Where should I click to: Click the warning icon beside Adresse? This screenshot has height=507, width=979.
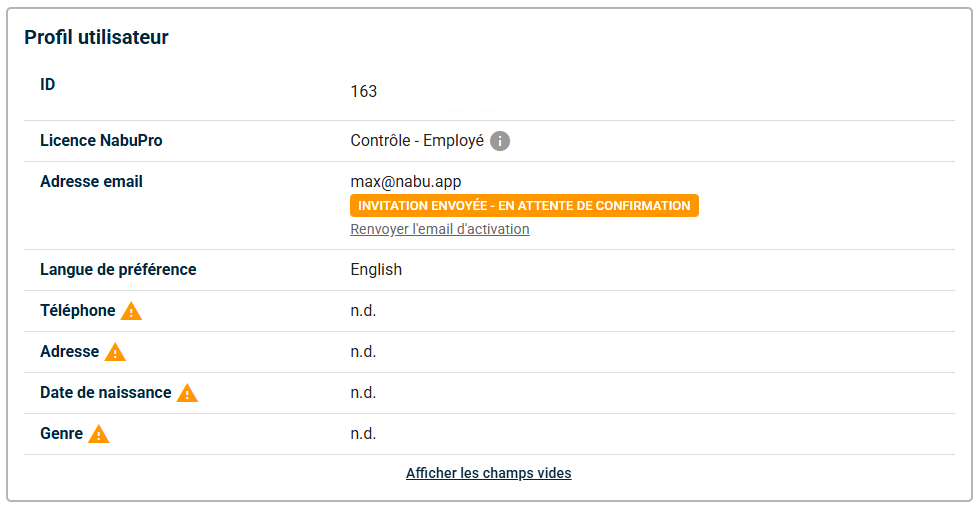pos(115,352)
